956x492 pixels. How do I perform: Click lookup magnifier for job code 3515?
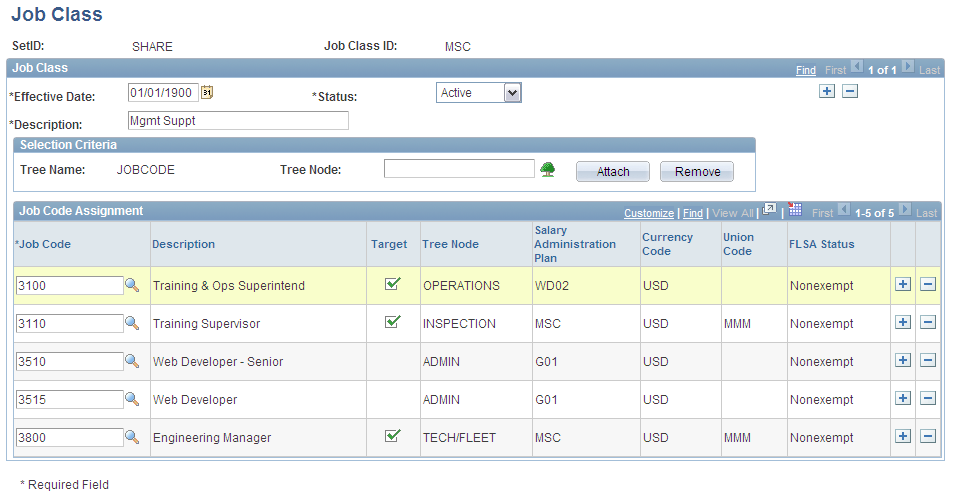click(132, 399)
